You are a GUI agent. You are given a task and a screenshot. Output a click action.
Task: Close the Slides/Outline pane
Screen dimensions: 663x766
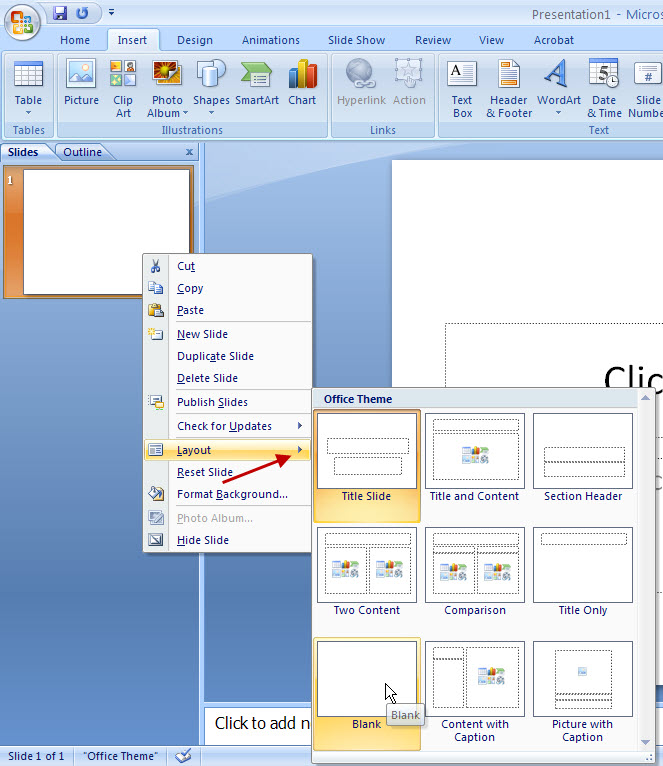coord(190,152)
